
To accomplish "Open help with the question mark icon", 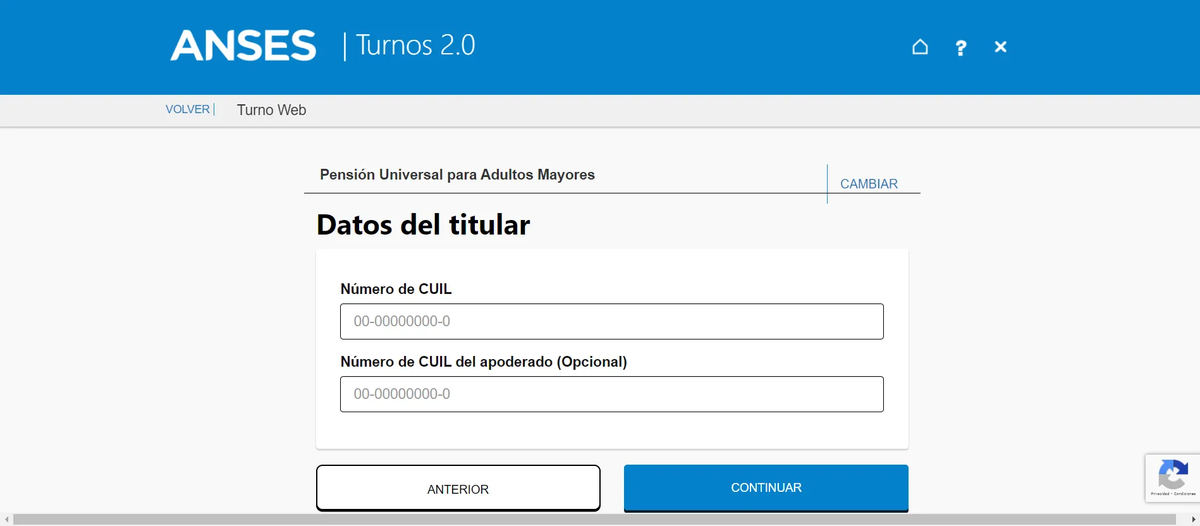I will coord(960,47).
